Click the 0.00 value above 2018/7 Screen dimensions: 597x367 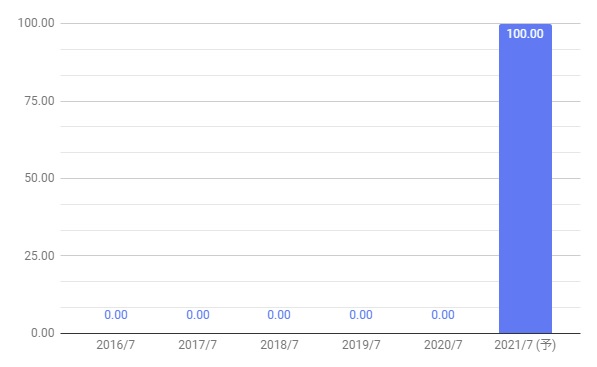pos(279,315)
